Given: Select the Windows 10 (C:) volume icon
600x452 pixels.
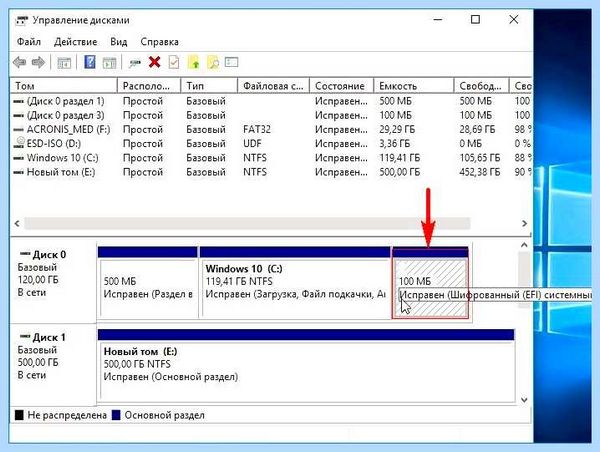Looking at the screenshot, I should click(x=18, y=158).
